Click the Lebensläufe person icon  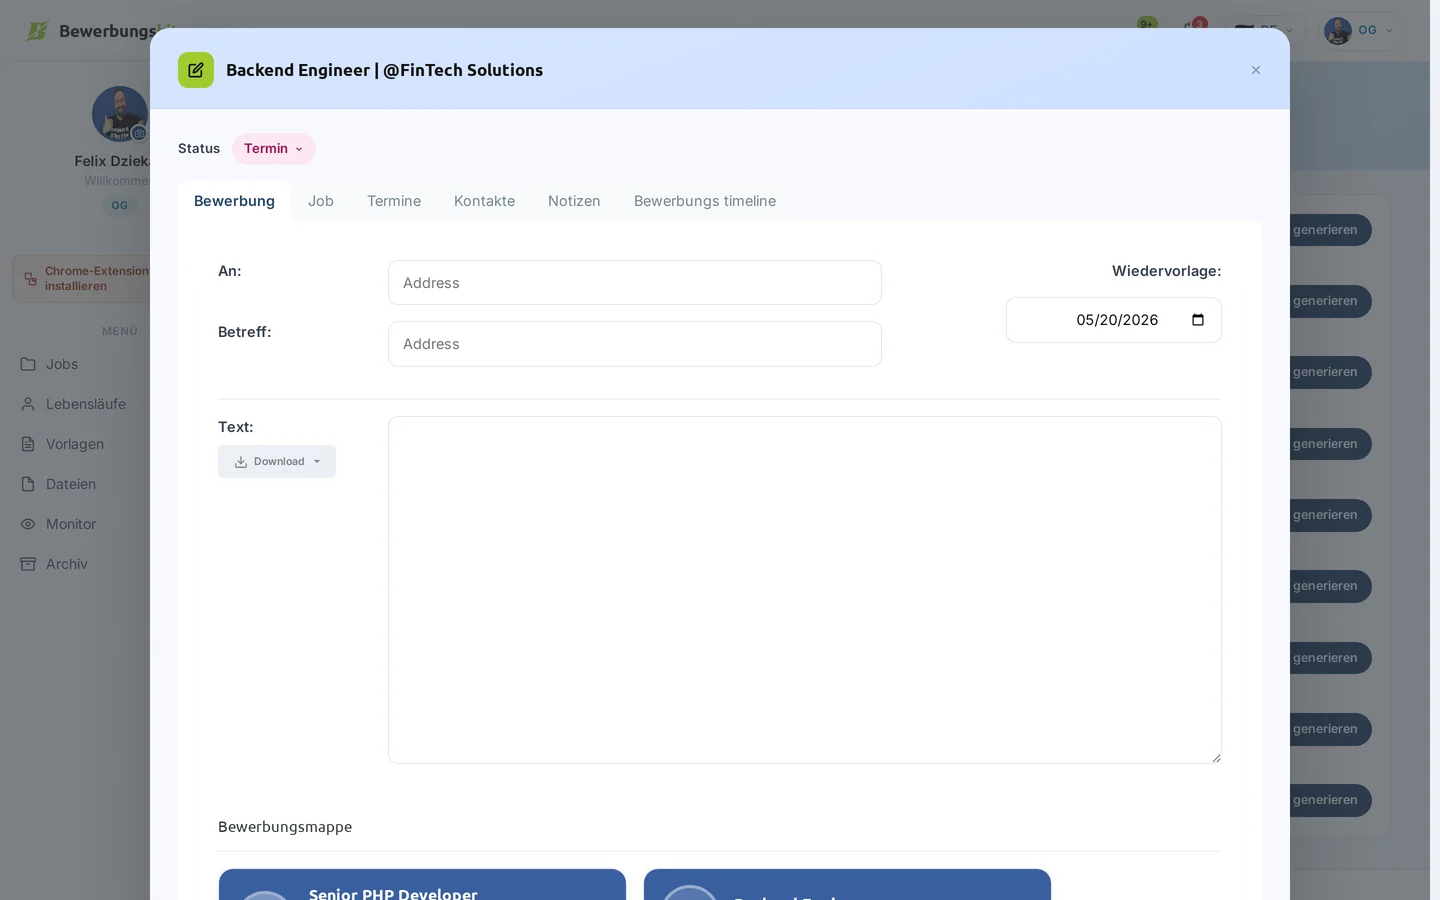click(28, 404)
